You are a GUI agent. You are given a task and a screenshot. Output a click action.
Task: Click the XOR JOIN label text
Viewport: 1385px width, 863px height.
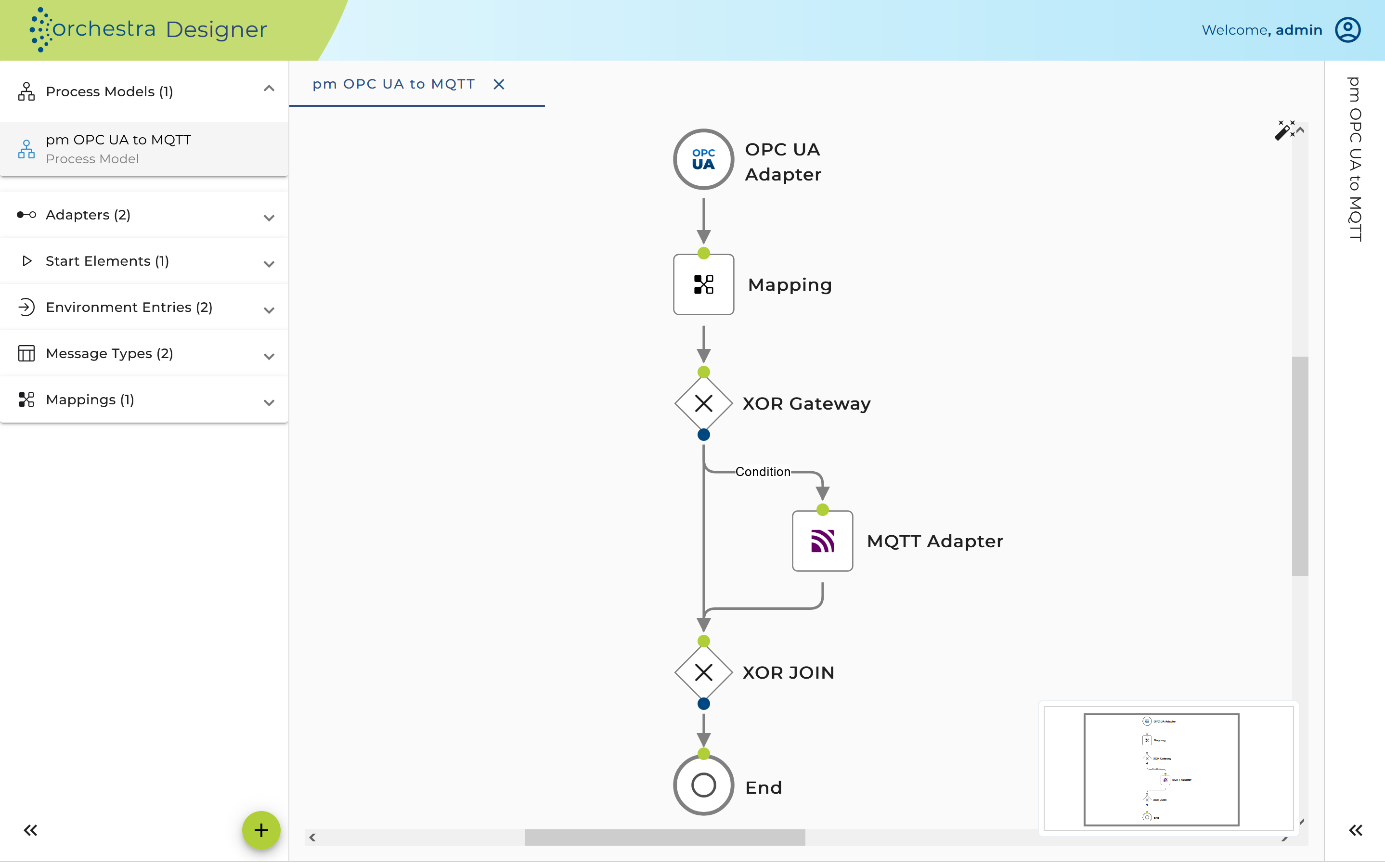(x=789, y=673)
